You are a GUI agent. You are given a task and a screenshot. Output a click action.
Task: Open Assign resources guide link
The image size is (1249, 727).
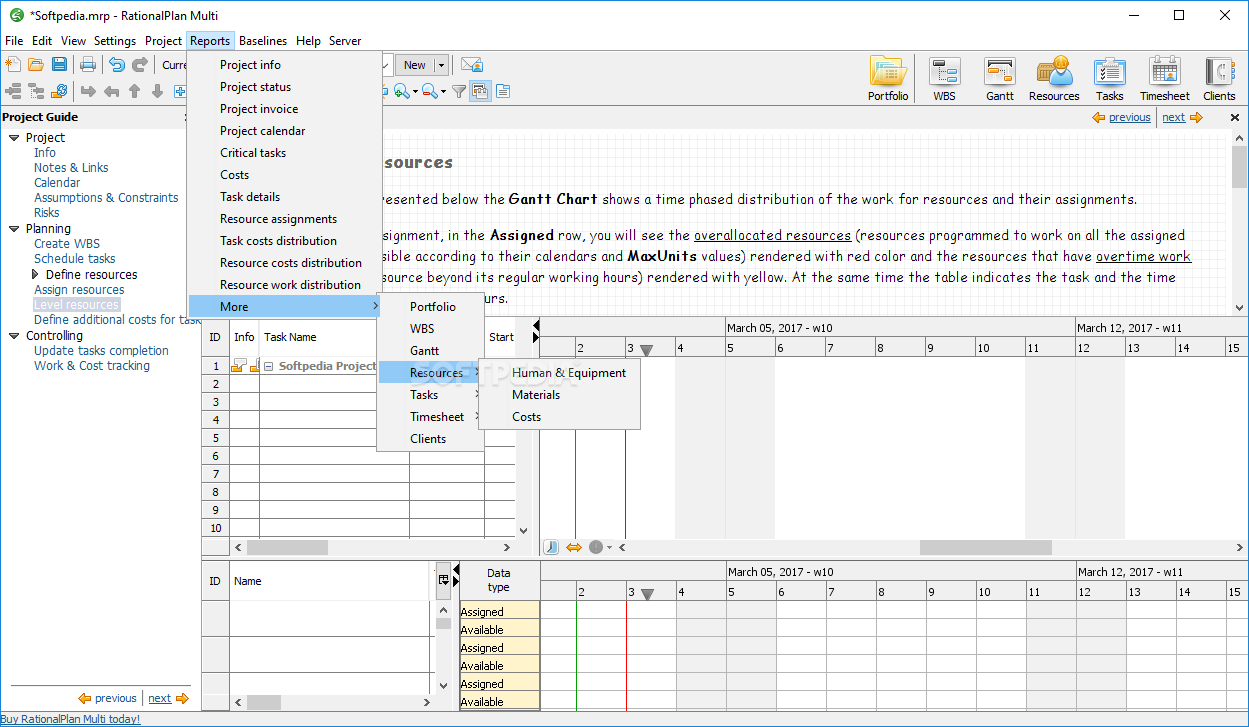coord(79,290)
